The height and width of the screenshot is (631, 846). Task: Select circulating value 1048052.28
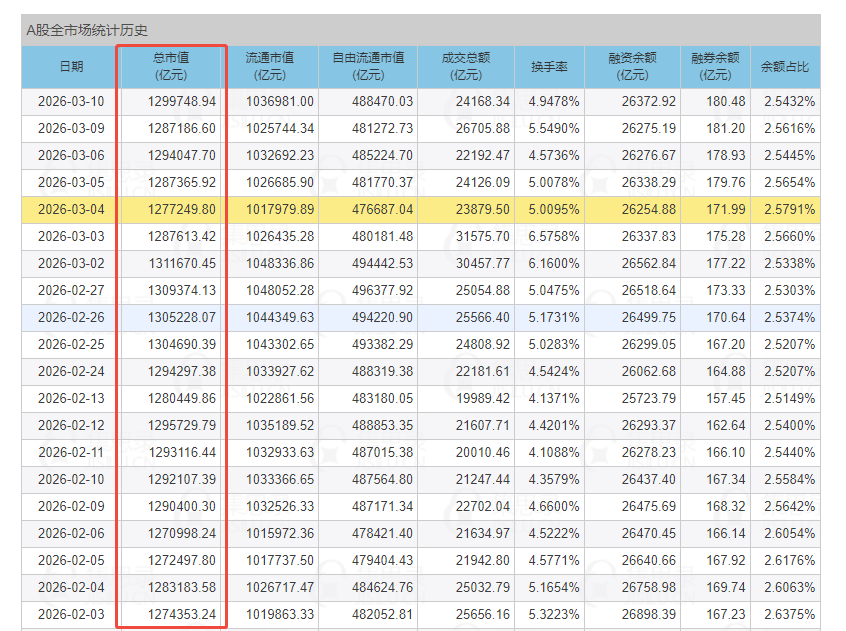[280, 290]
